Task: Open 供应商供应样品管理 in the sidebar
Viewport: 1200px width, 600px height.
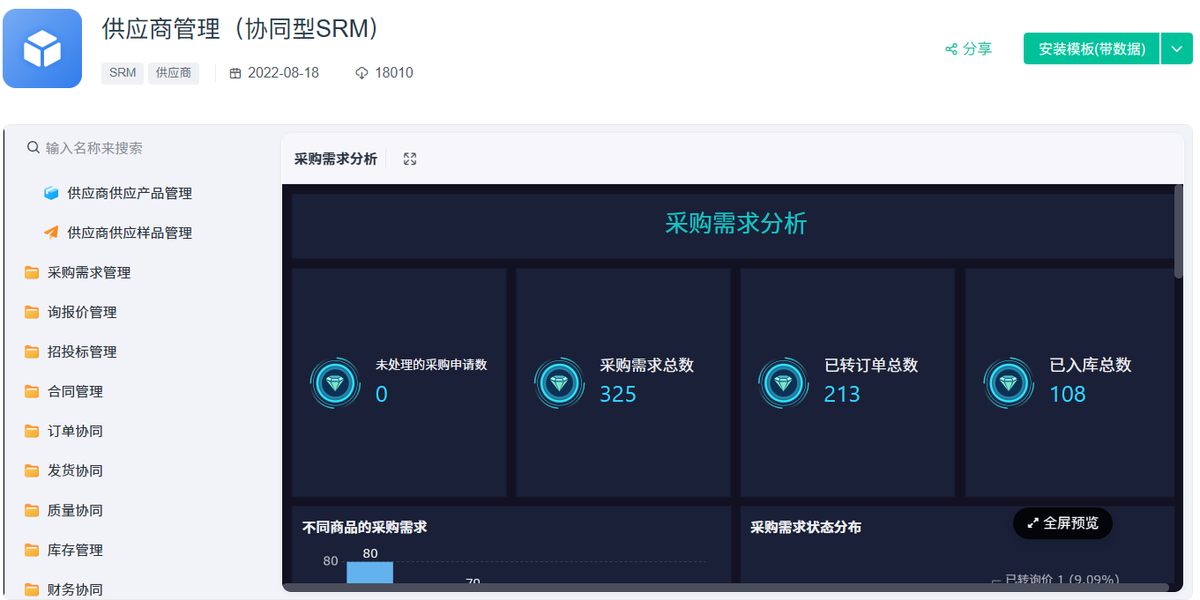Action: (129, 233)
